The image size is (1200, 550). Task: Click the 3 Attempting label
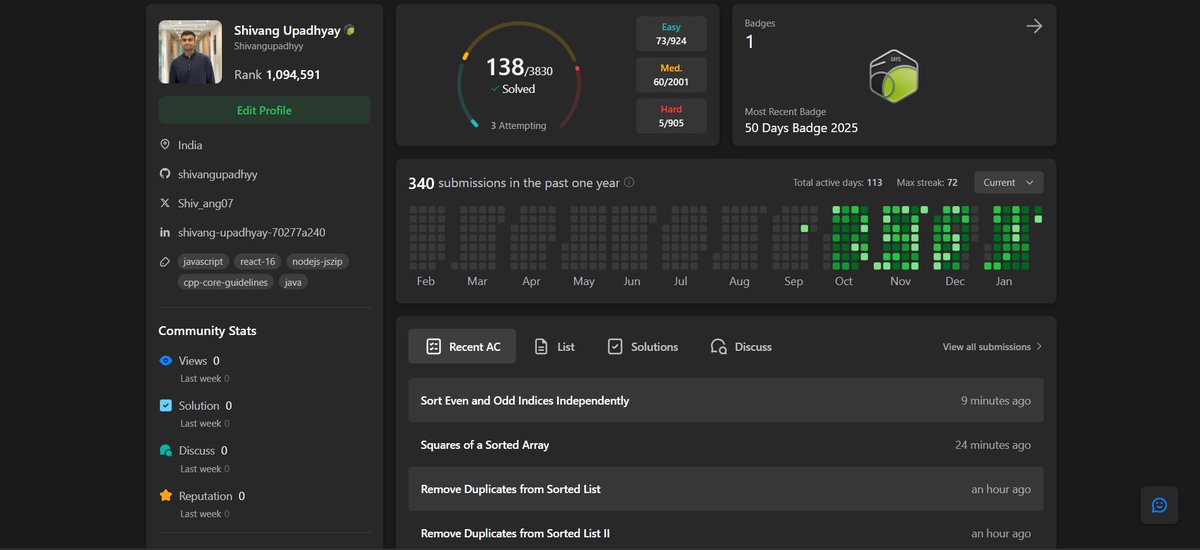(x=518, y=126)
